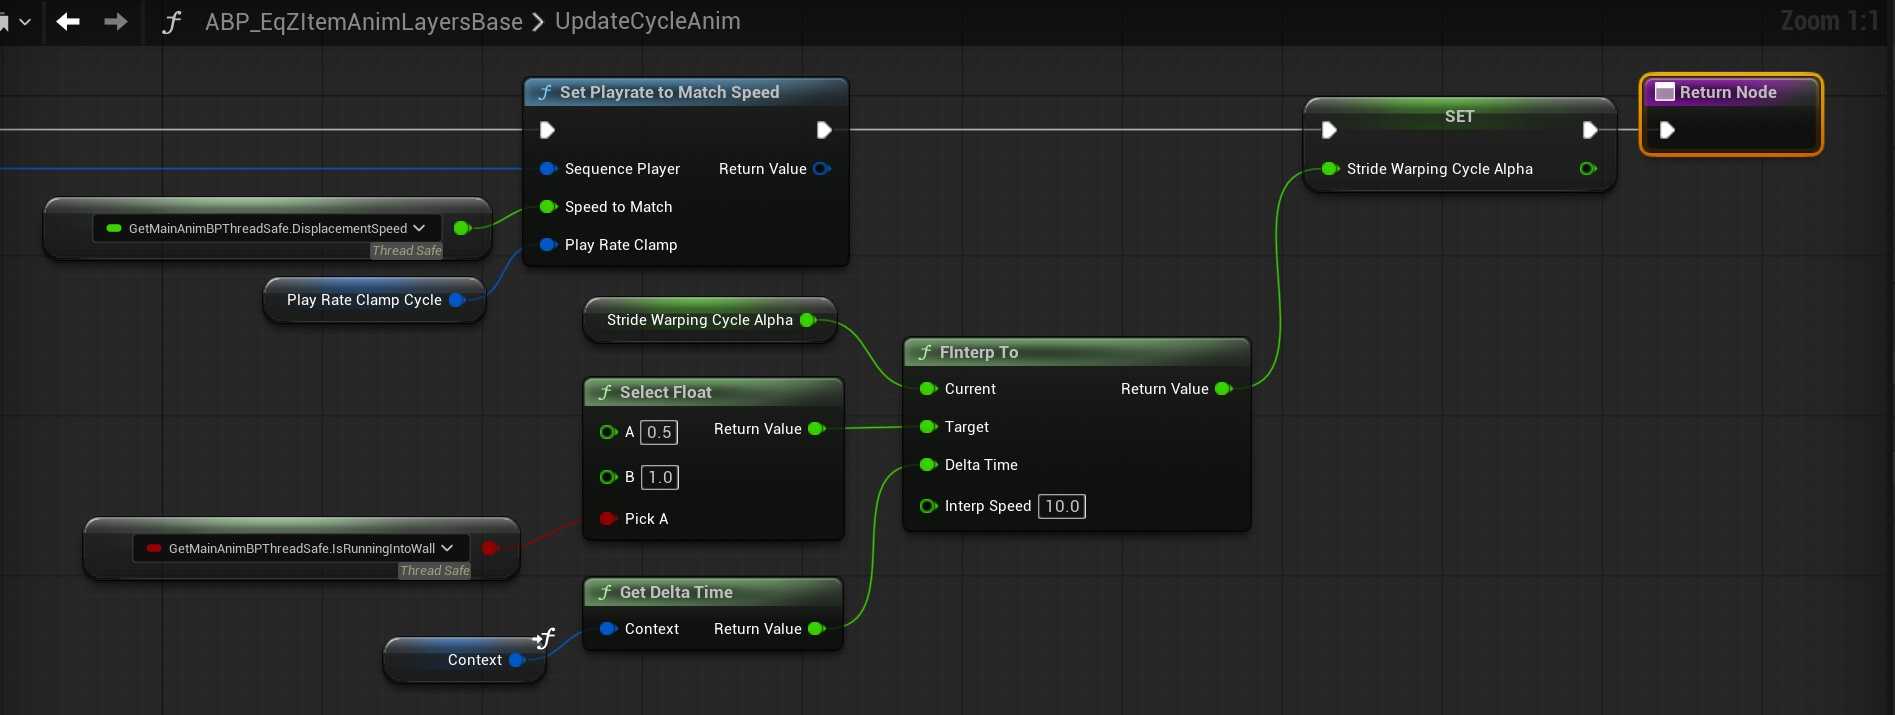
Task: Click ABP_EqZItemAnimLayersBase breadcrumb
Action: 363,21
